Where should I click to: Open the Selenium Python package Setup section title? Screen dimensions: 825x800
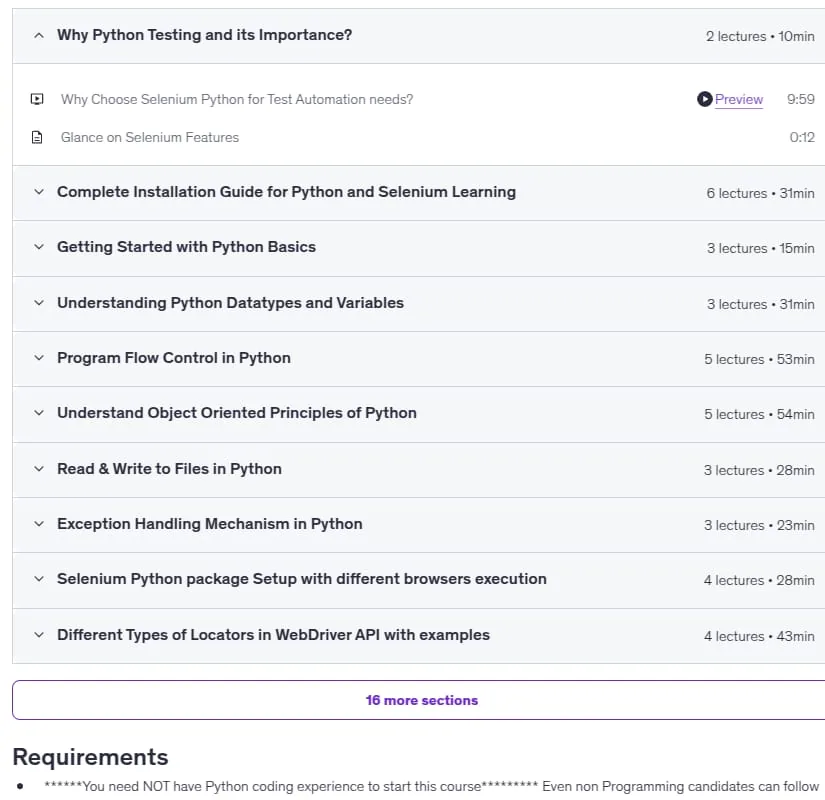pyautogui.click(x=301, y=579)
